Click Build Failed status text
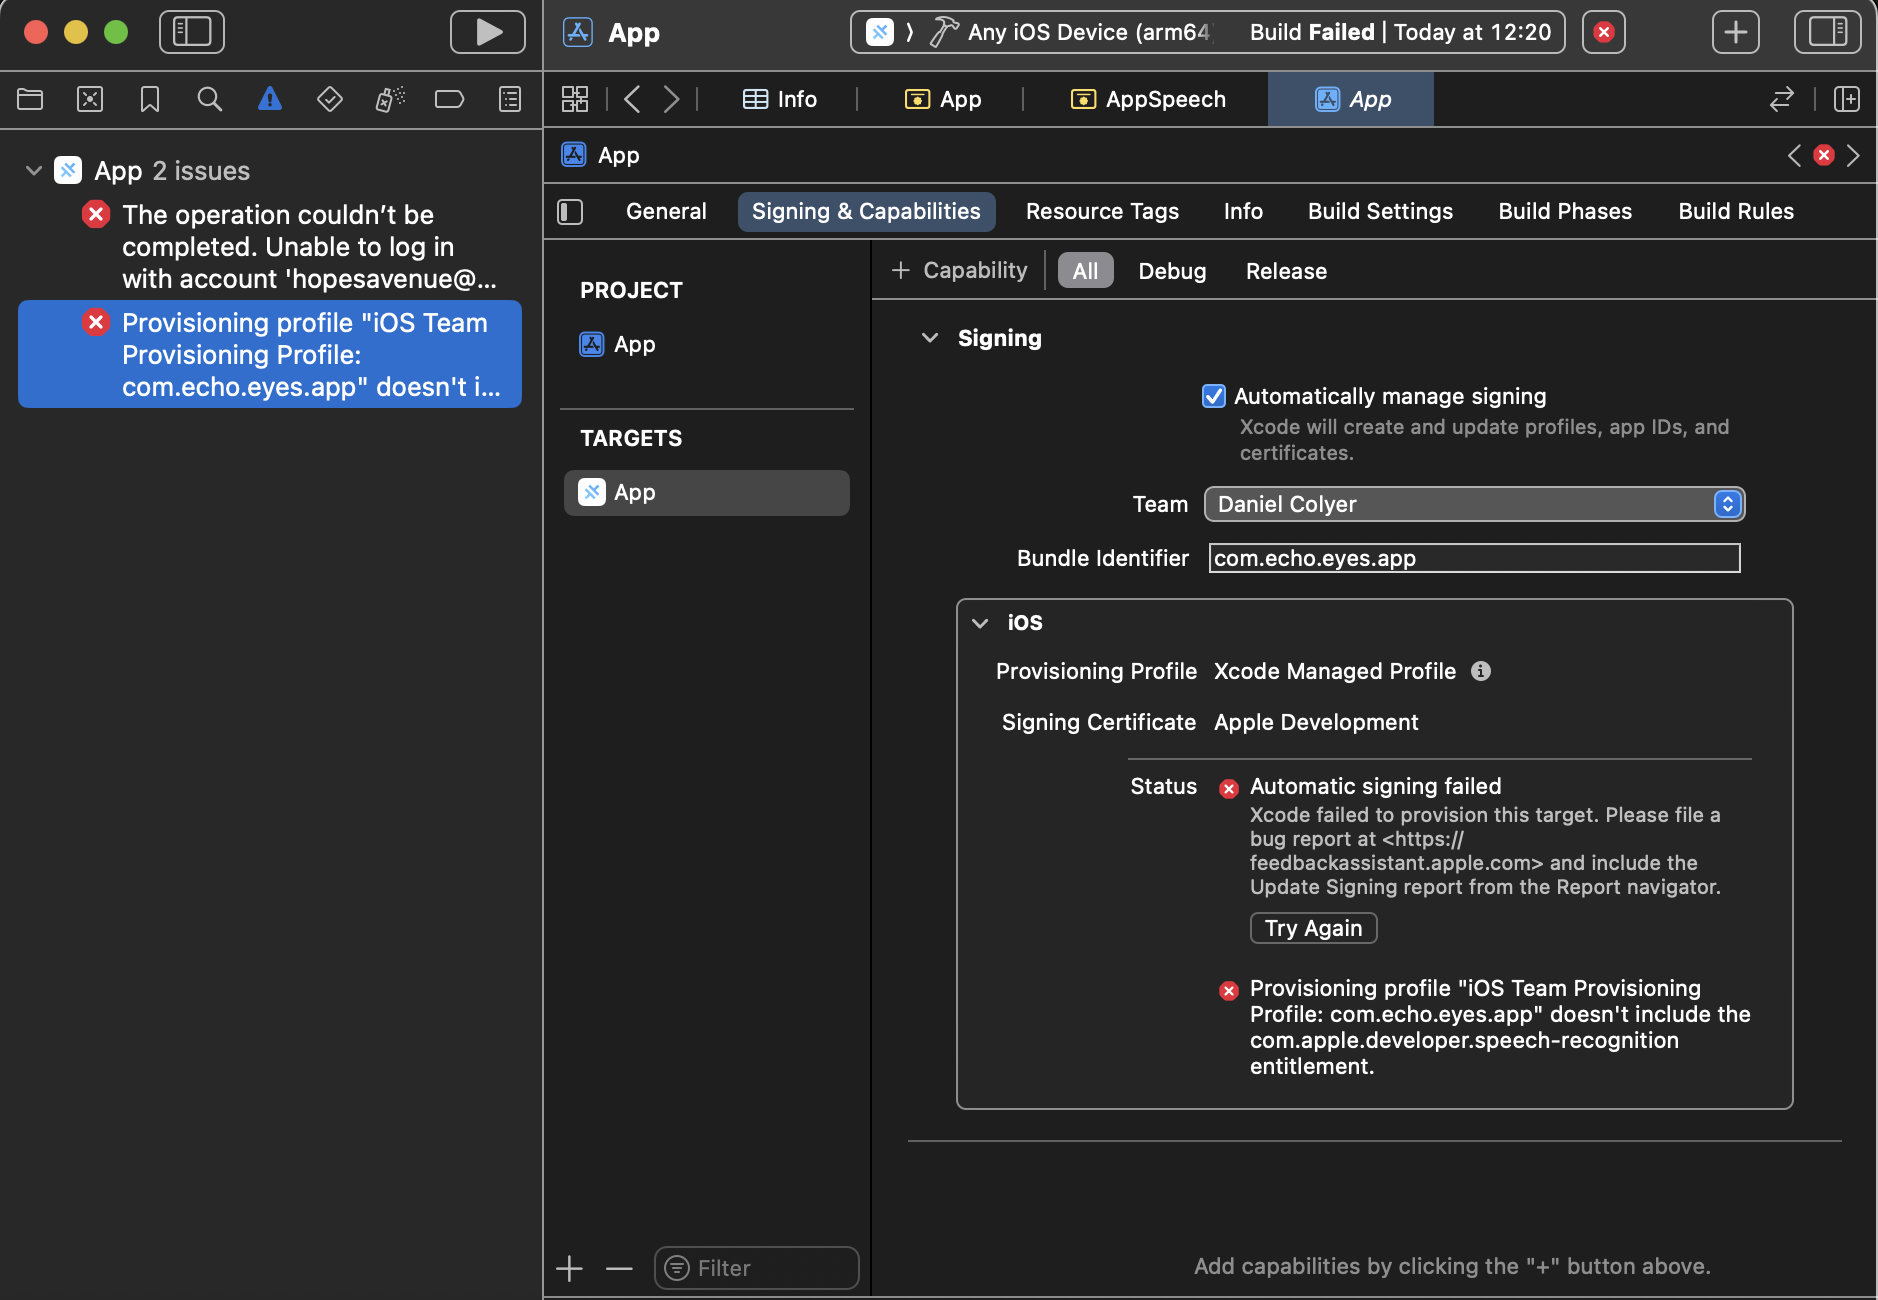The image size is (1878, 1300). tap(1312, 32)
